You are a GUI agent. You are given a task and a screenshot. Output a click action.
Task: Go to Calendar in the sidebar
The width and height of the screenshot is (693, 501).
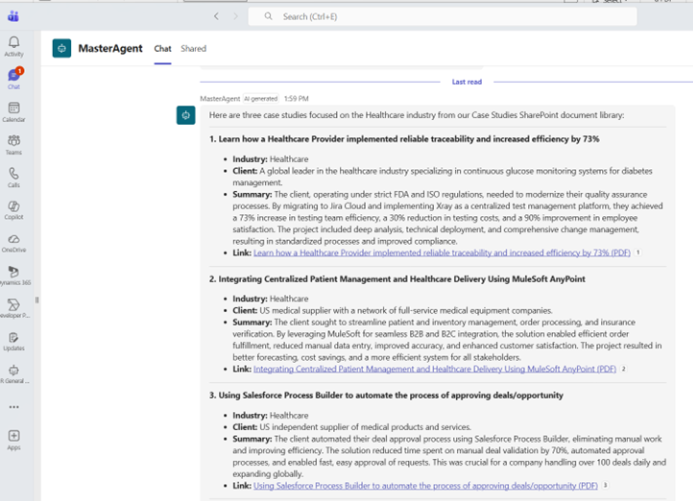(14, 110)
